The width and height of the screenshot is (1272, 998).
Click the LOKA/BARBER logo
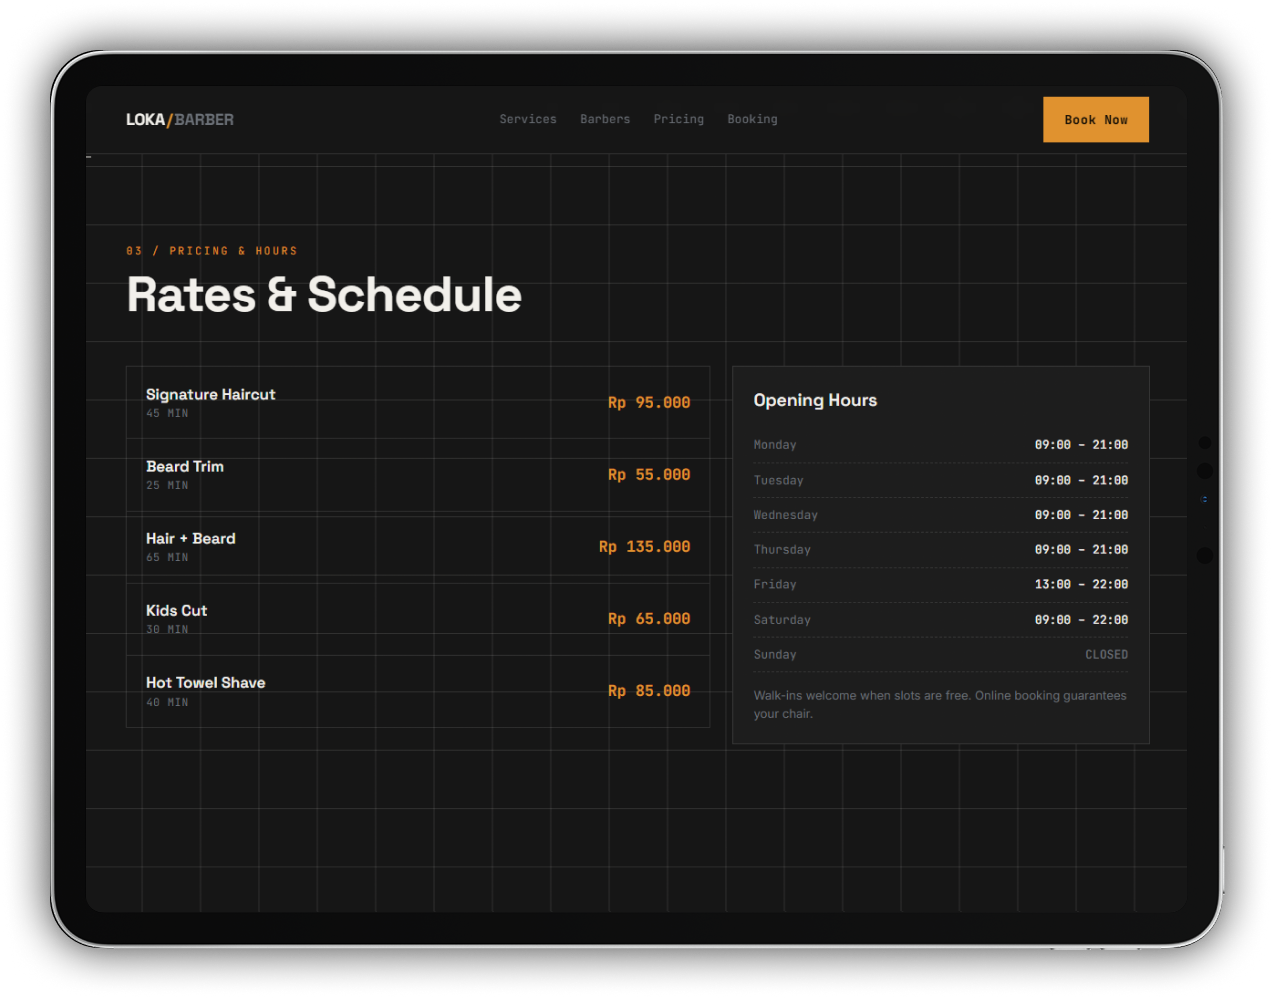[180, 120]
